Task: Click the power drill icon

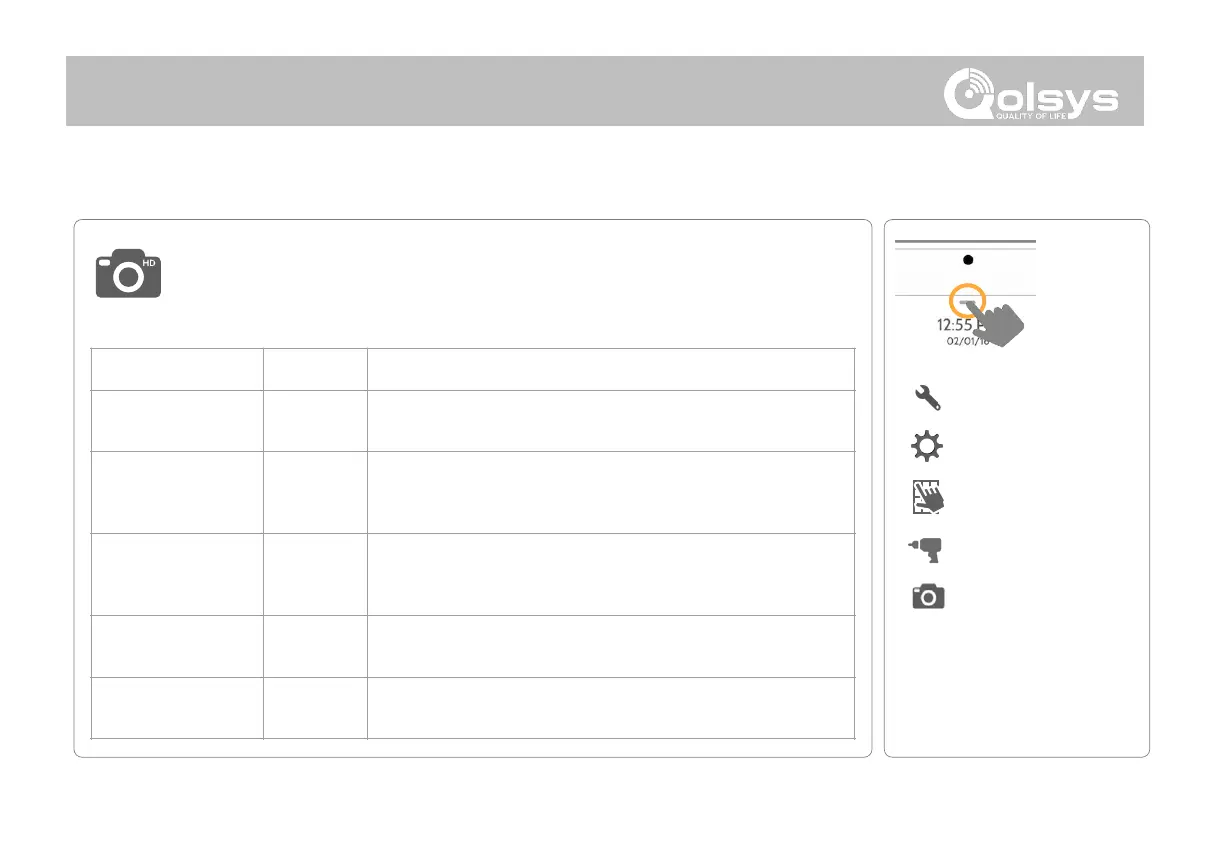Action: [x=928, y=549]
